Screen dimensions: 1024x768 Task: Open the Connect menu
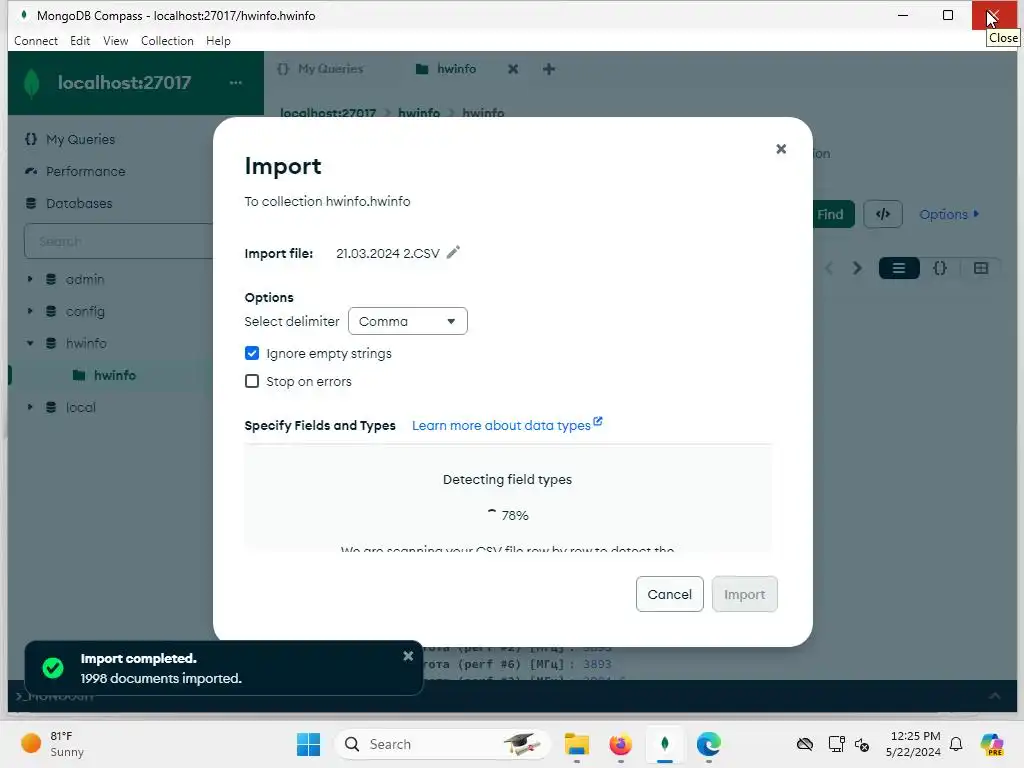[x=36, y=40]
